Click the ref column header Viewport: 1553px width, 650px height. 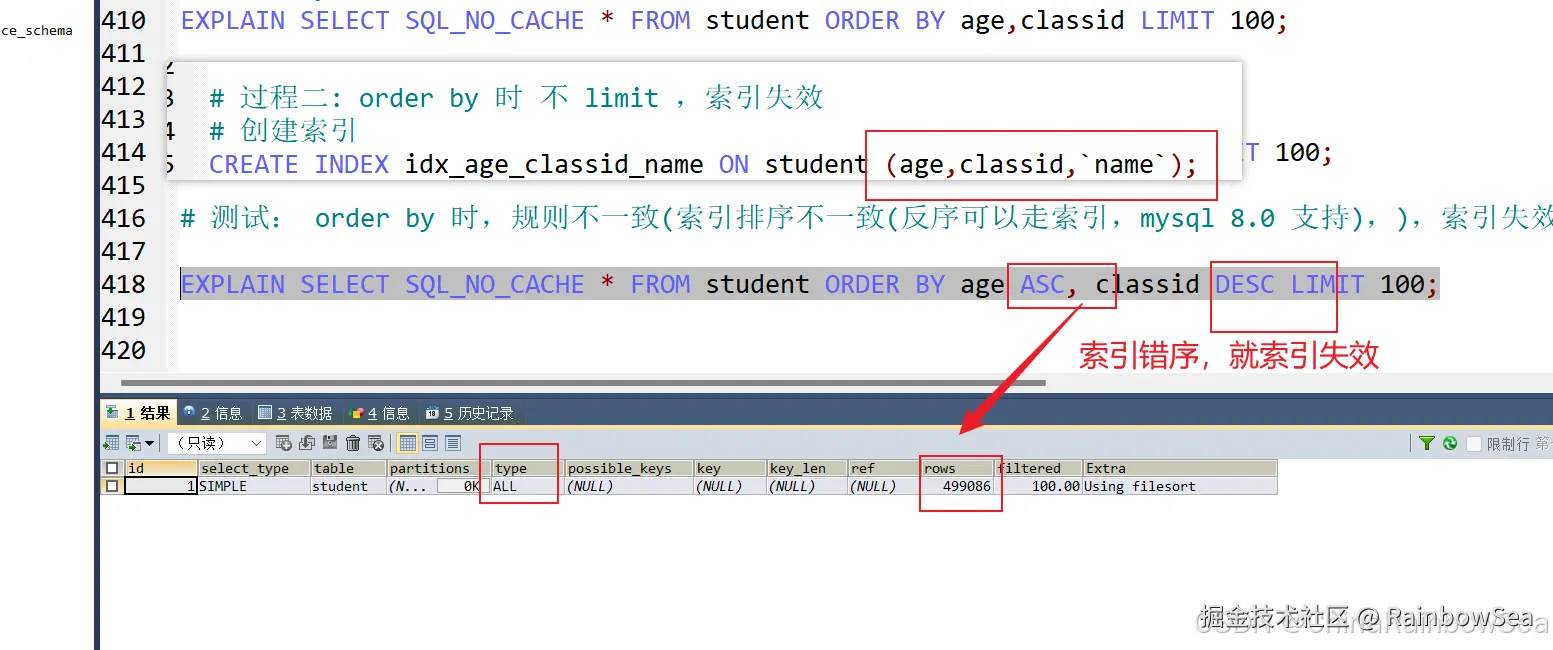[x=884, y=468]
